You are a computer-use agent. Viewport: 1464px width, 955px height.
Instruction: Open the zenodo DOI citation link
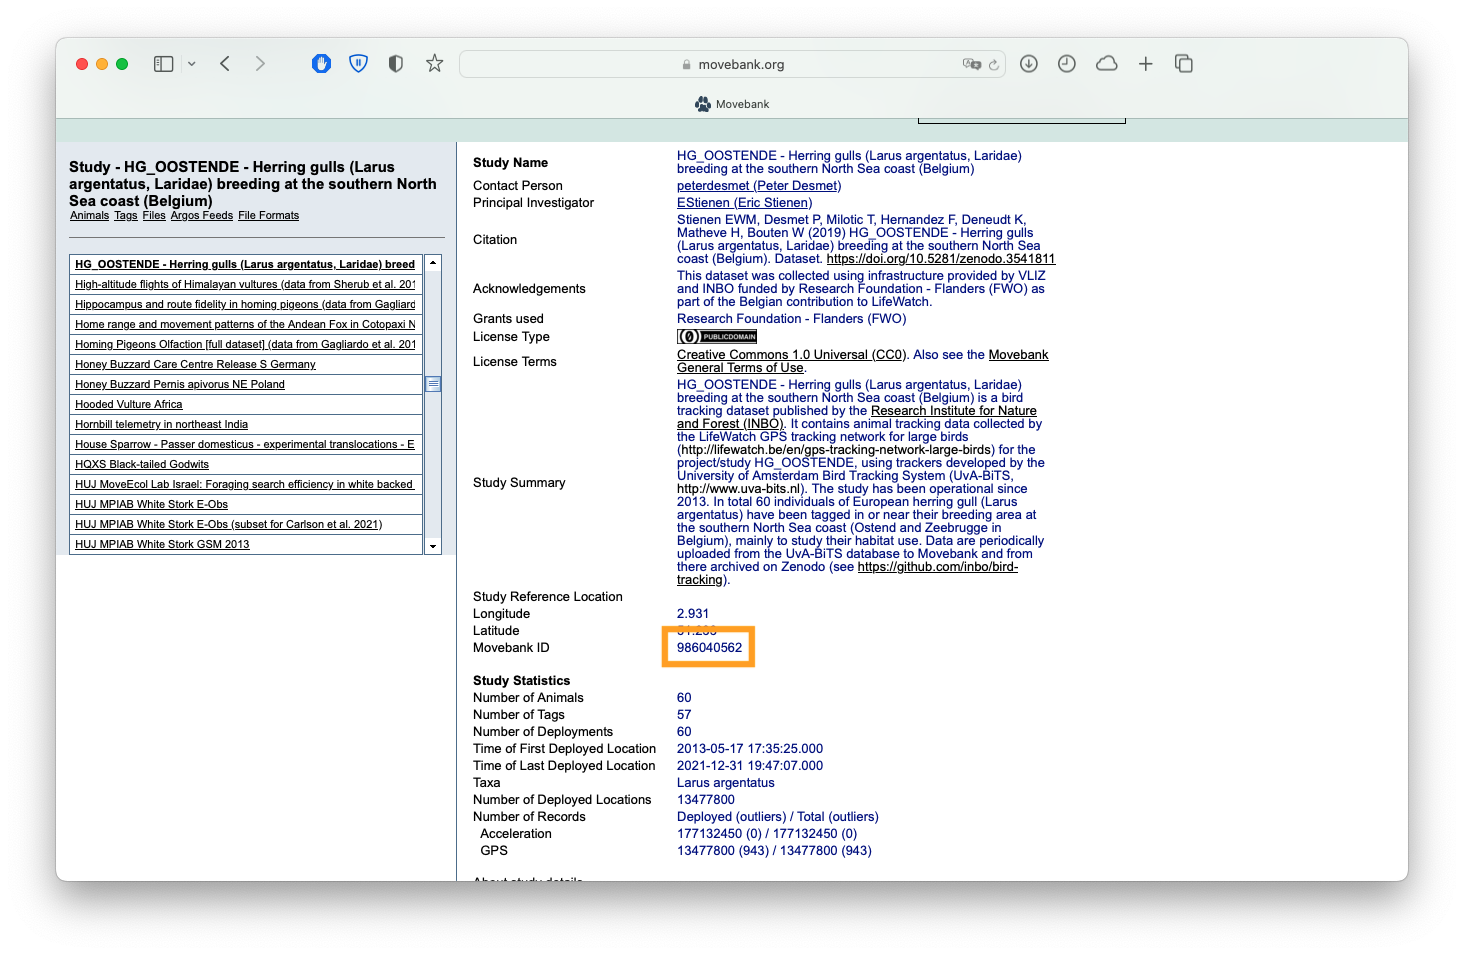(941, 259)
